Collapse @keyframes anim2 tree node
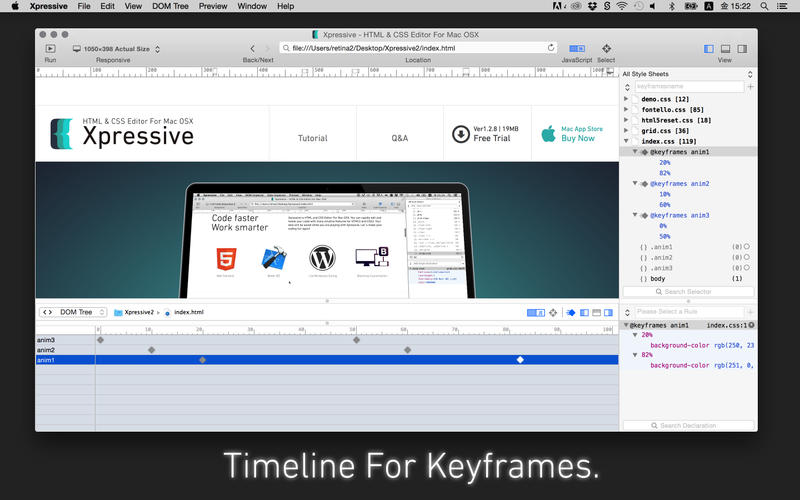Image resolution: width=800 pixels, height=500 pixels. point(635,183)
